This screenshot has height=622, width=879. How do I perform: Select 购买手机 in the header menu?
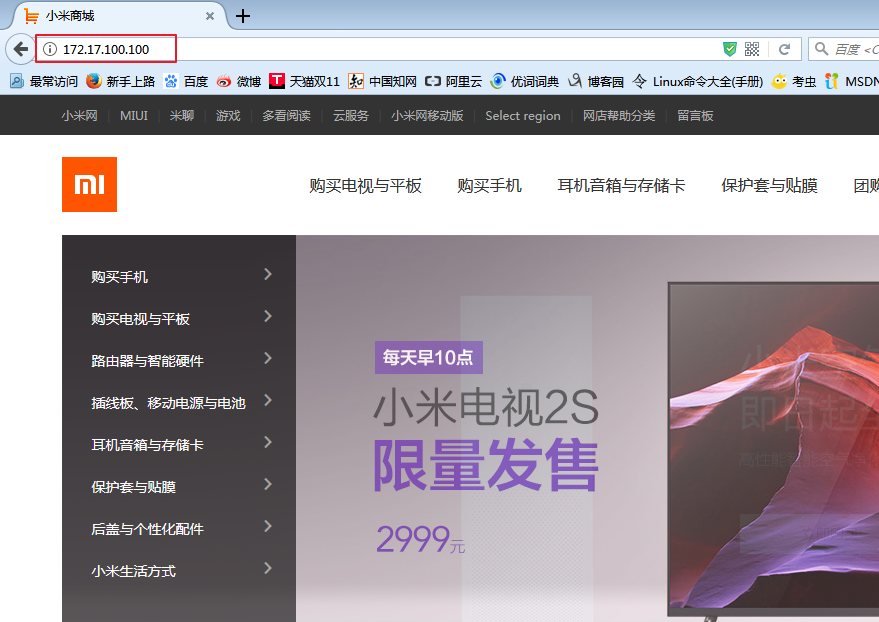point(489,185)
